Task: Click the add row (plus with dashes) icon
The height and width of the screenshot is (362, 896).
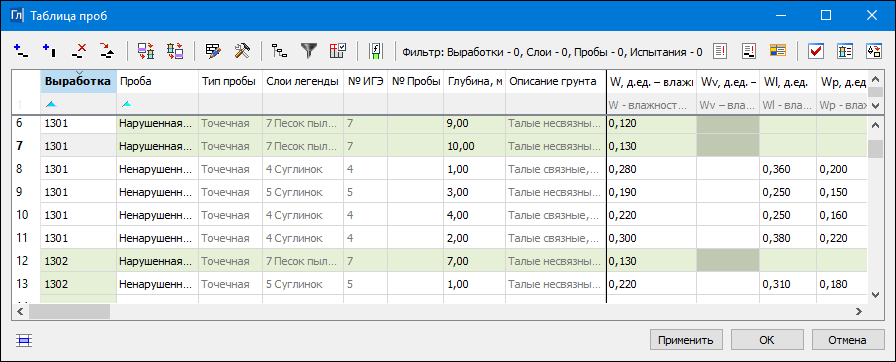Action: pyautogui.click(x=21, y=51)
